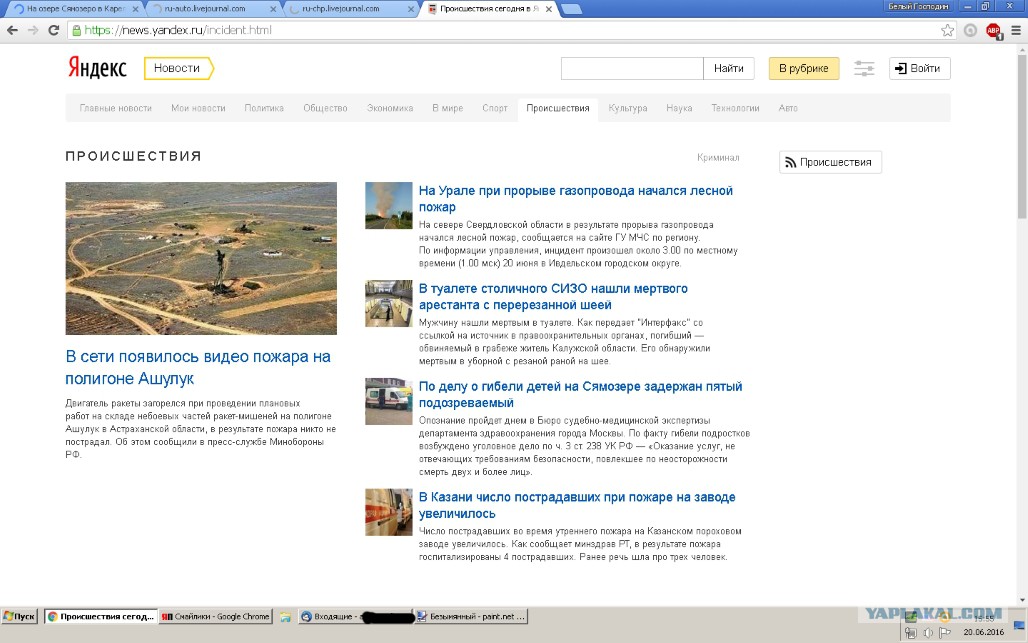Click the browser forward arrow

(33, 30)
